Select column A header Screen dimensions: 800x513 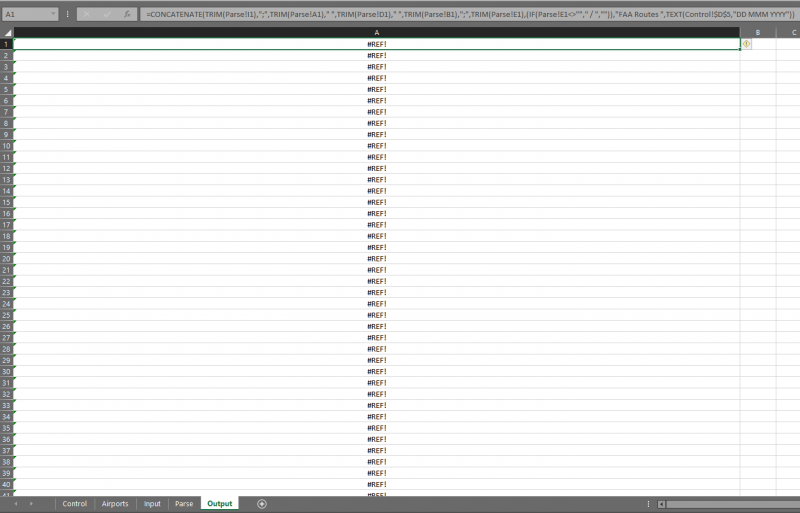click(x=377, y=33)
